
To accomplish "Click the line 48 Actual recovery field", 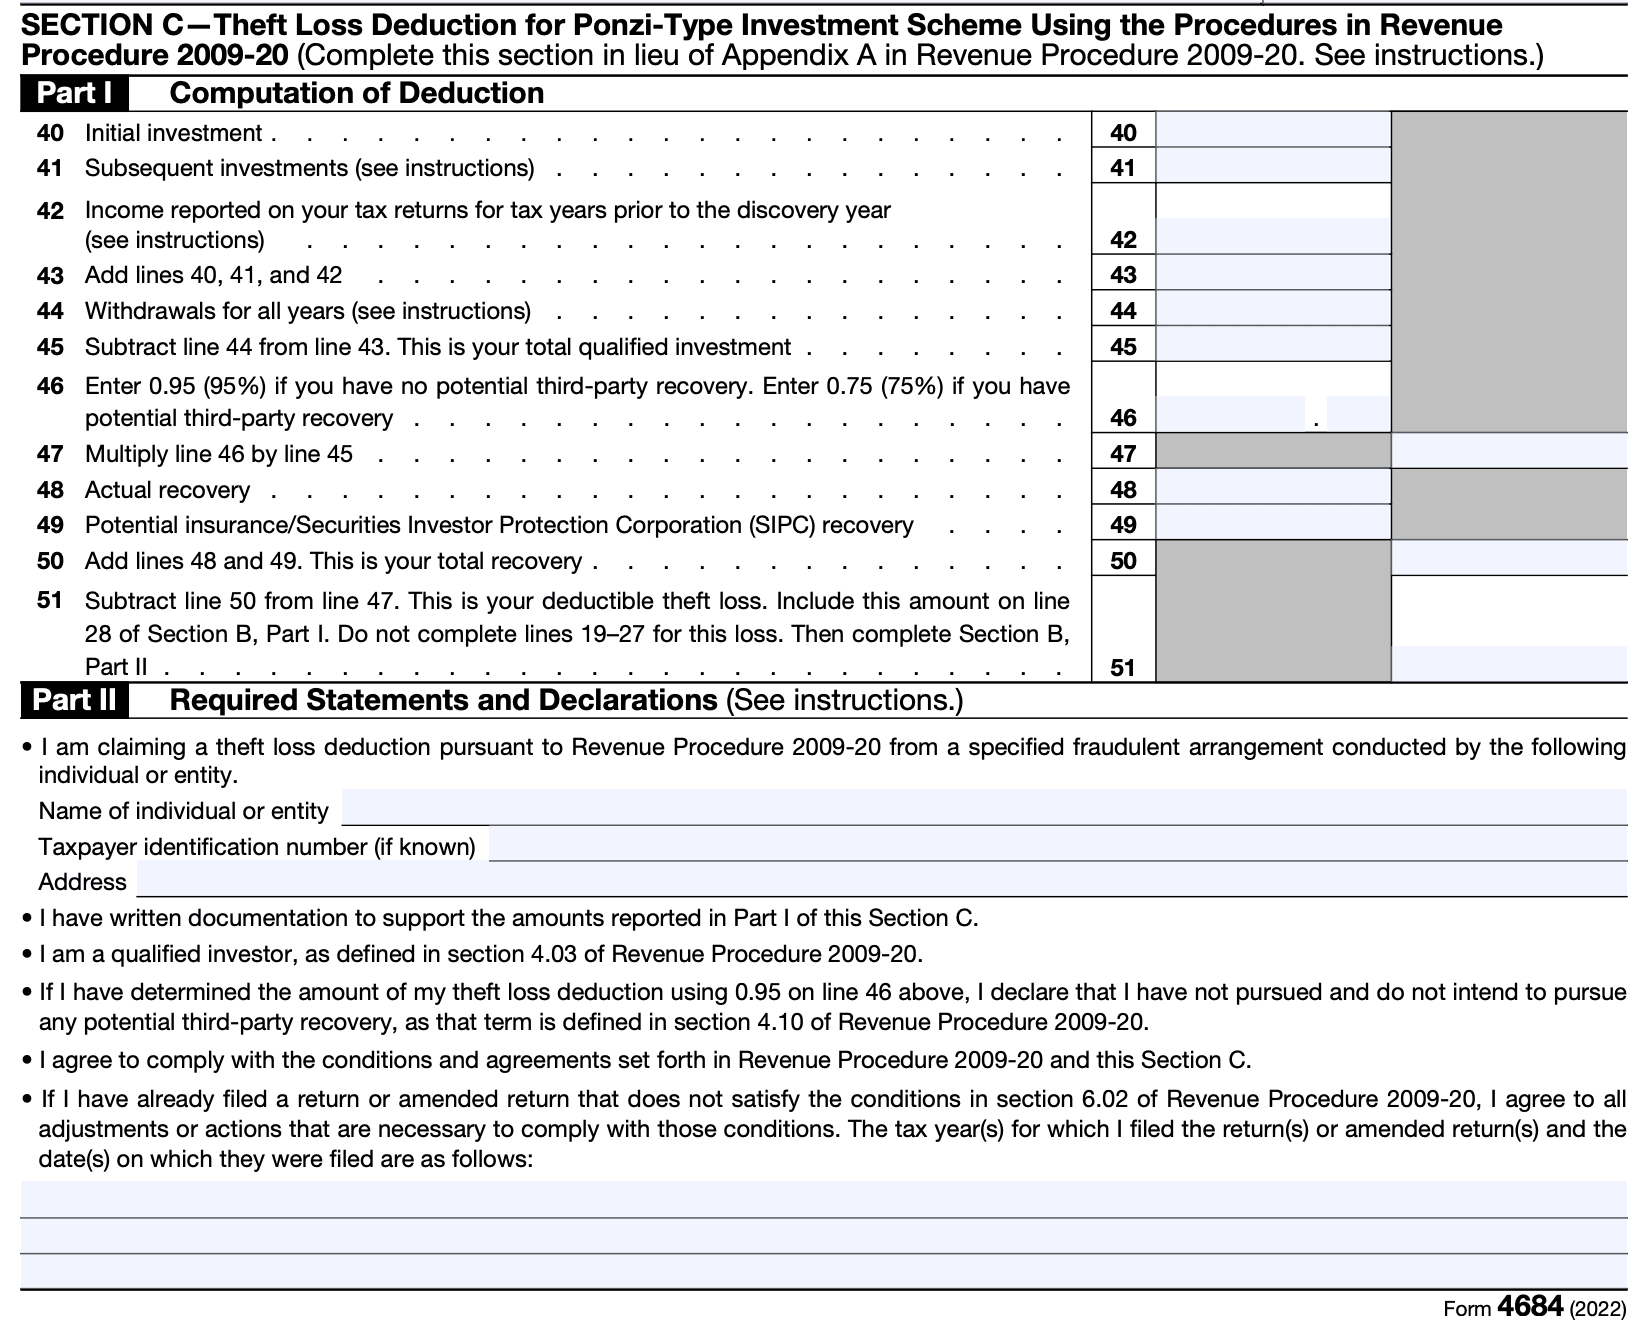I will 1272,488.
